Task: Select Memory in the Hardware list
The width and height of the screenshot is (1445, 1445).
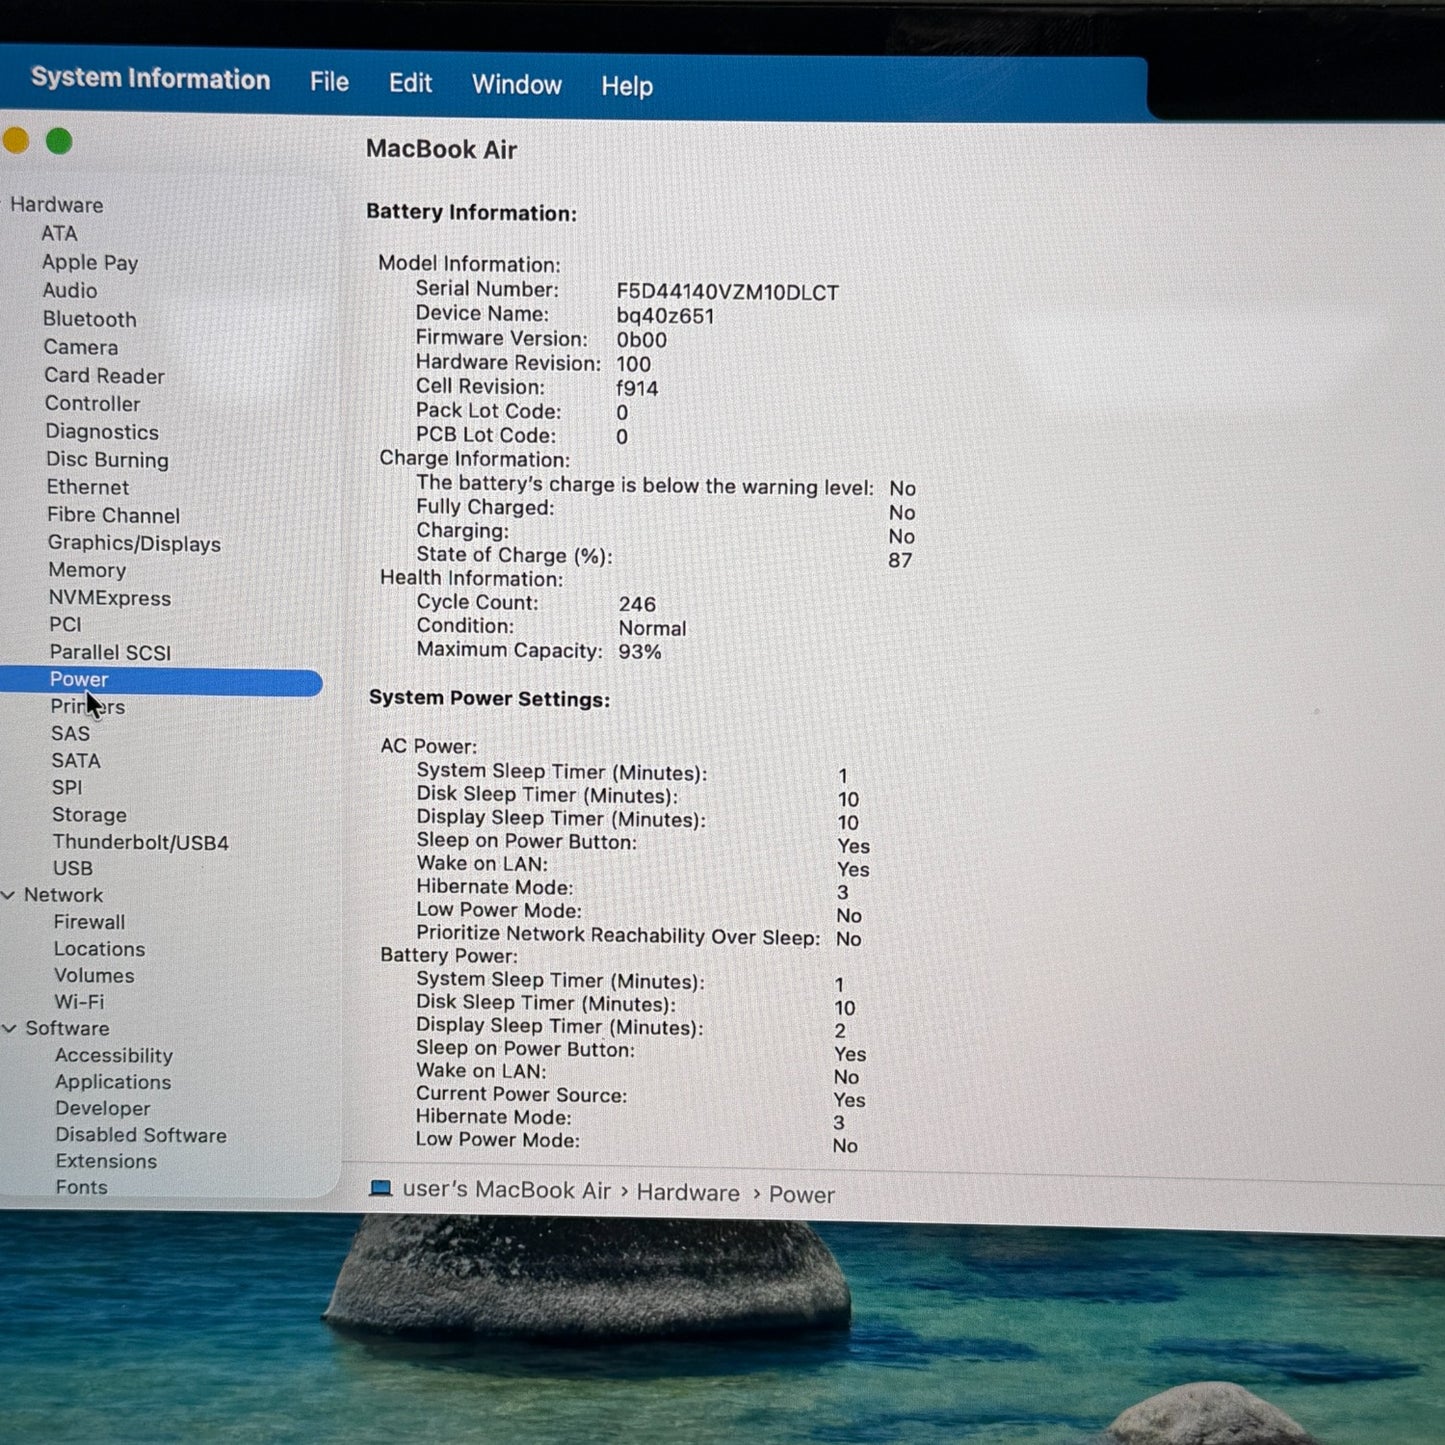Action: point(87,570)
